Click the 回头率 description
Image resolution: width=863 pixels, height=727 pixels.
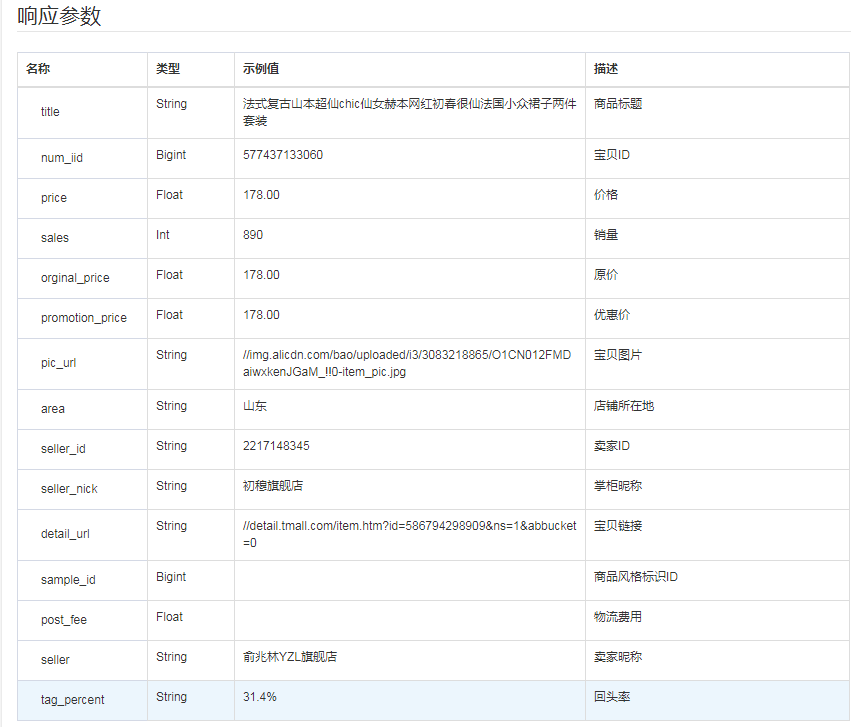[612, 697]
